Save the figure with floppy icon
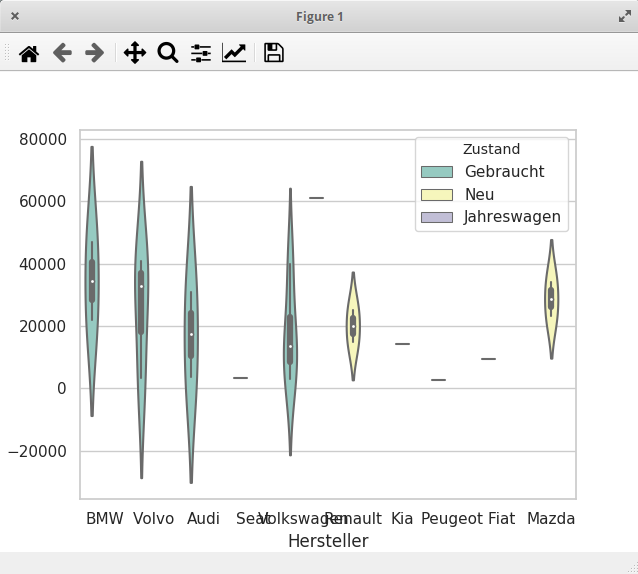 (274, 53)
